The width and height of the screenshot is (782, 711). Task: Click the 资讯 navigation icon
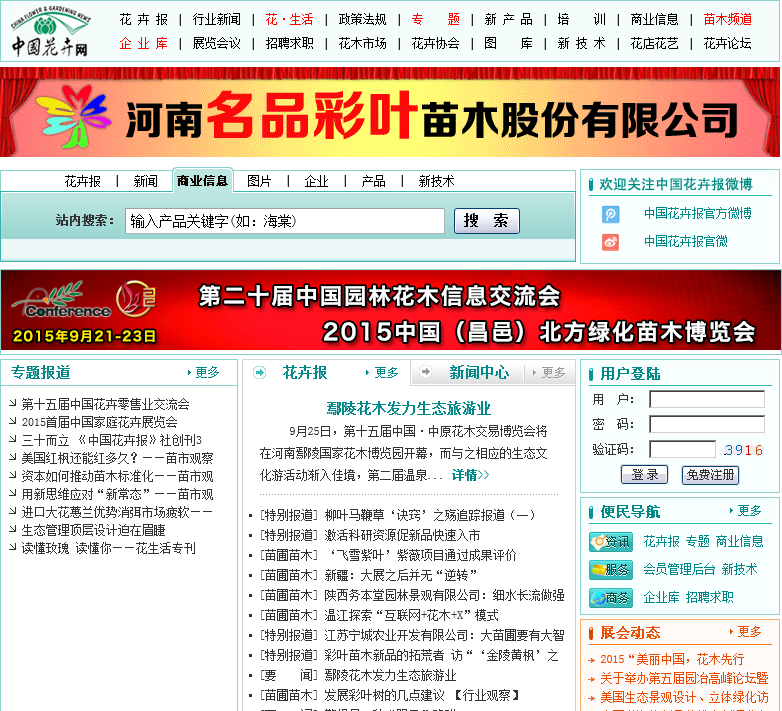tap(611, 542)
